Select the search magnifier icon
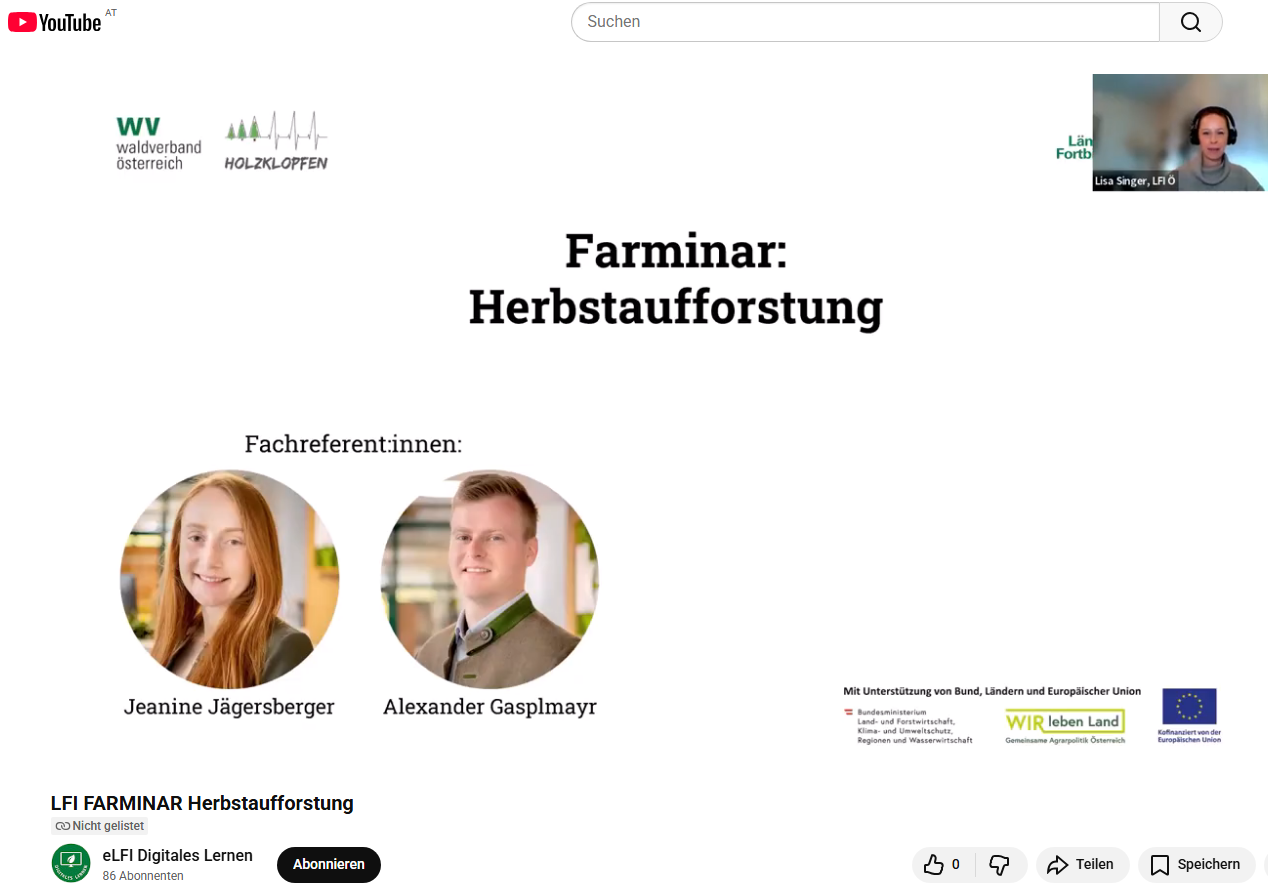Image resolution: width=1268 pixels, height=891 pixels. 1189,21
